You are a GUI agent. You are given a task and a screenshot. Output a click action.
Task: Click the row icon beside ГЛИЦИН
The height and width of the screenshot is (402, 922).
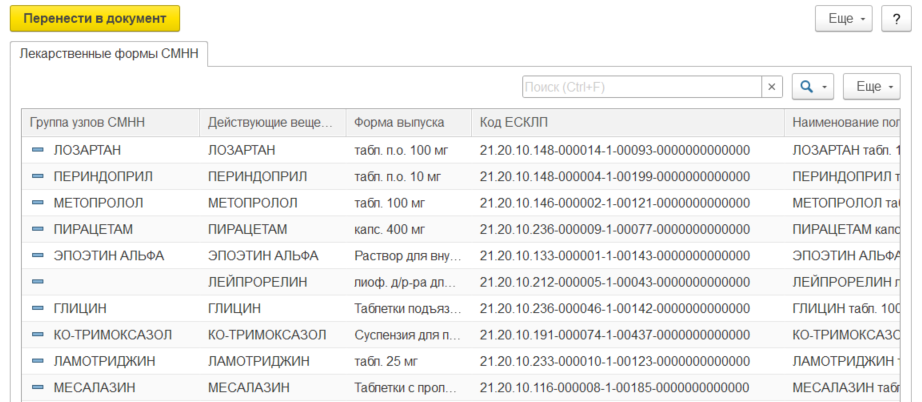pyautogui.click(x=39, y=308)
